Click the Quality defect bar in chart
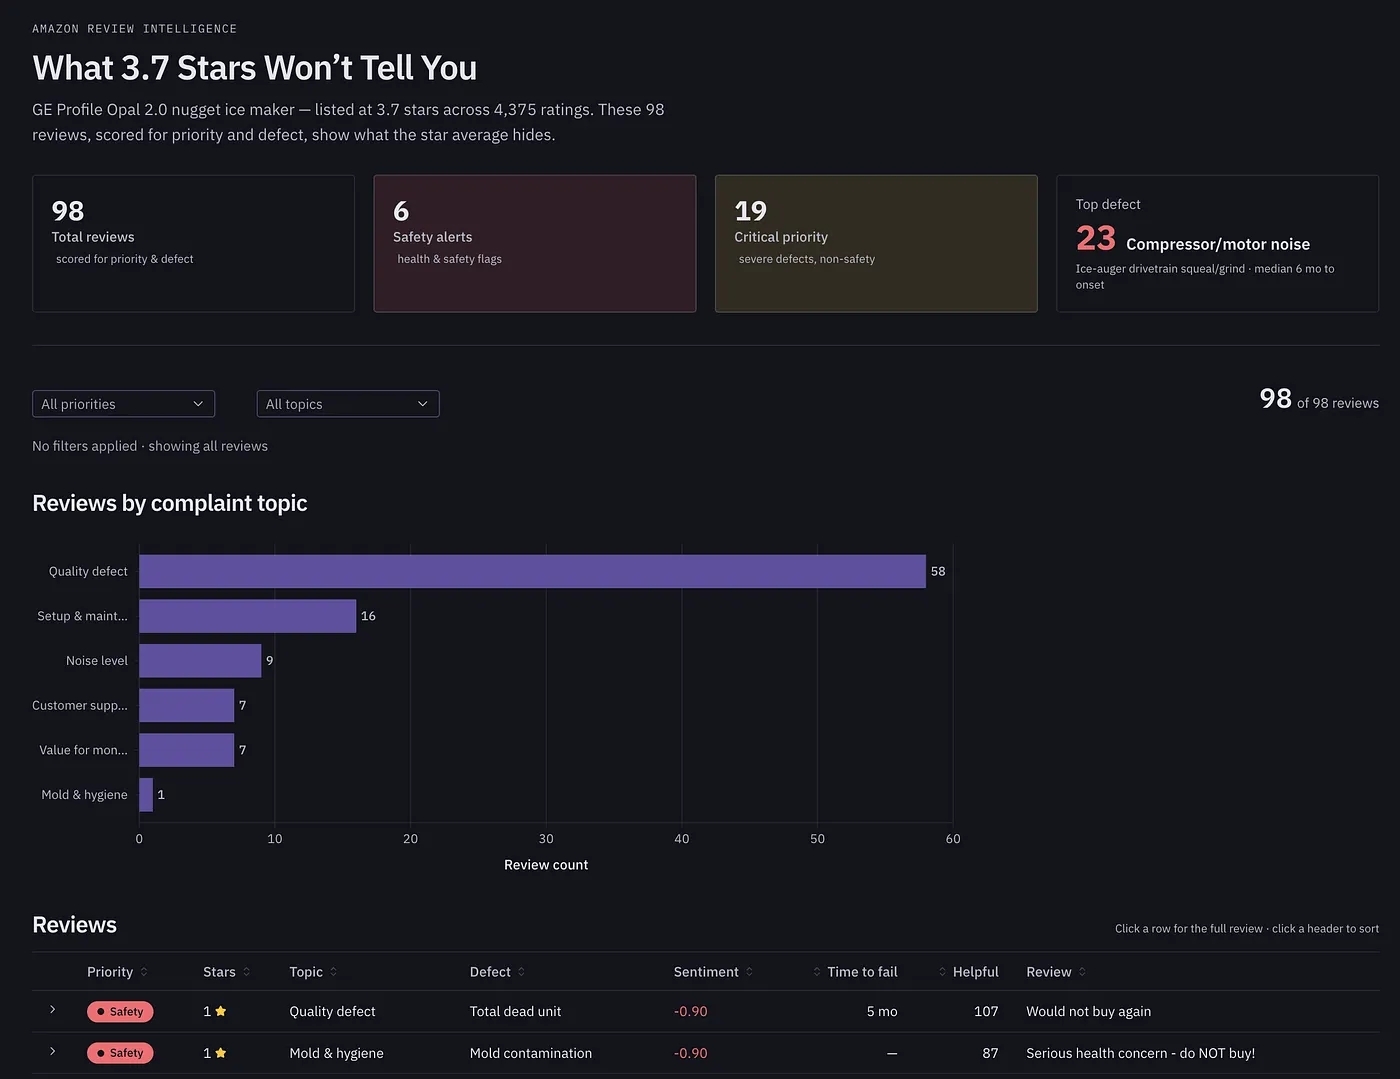The image size is (1400, 1079). click(532, 571)
